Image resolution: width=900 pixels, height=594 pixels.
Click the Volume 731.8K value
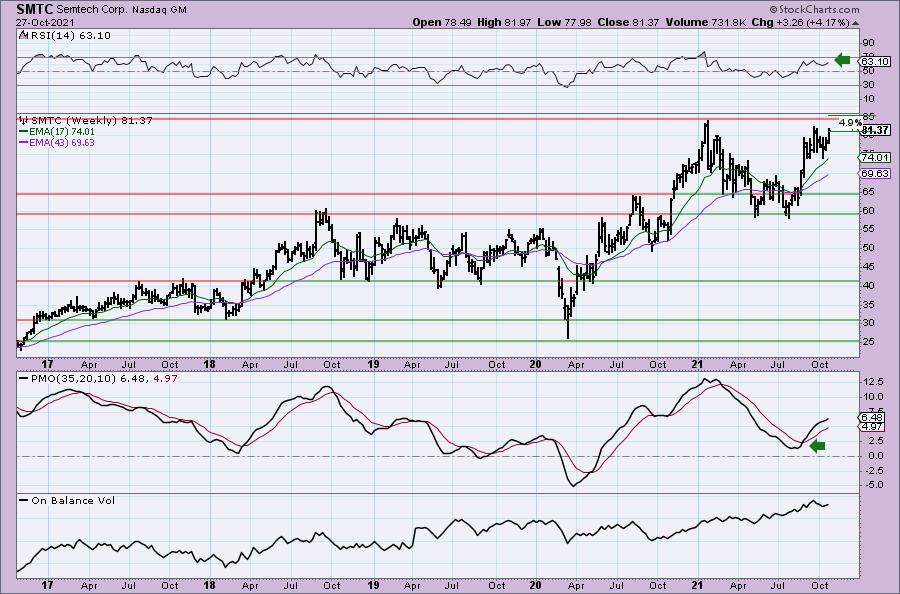click(706, 22)
